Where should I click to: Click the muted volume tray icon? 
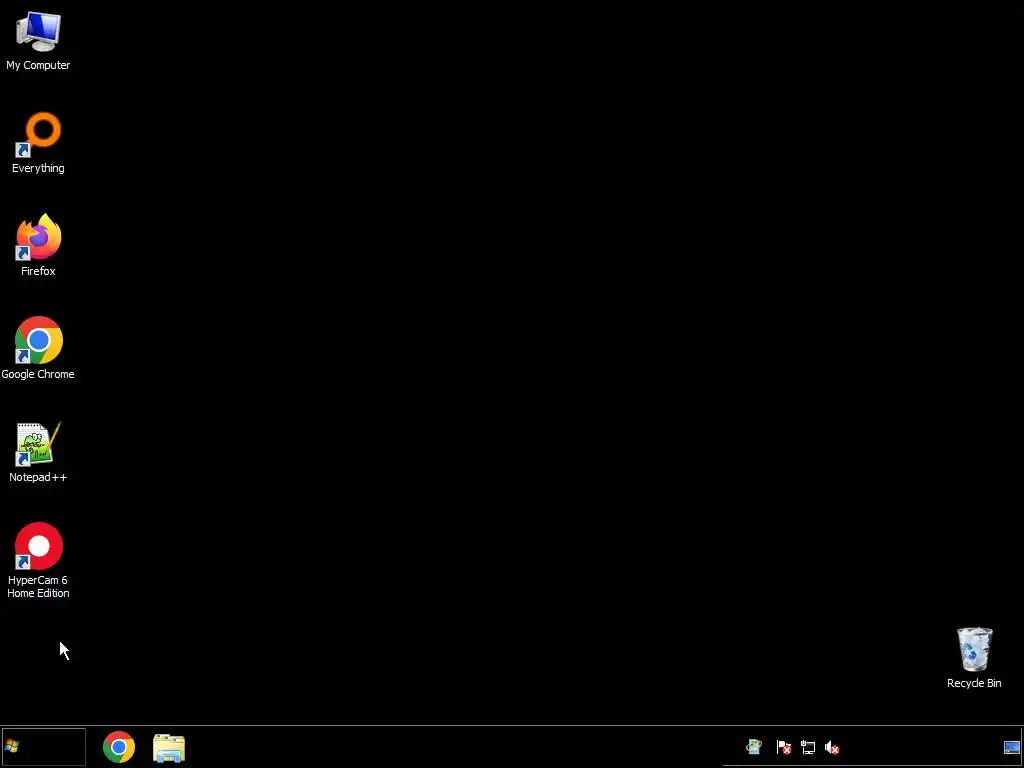pos(832,747)
